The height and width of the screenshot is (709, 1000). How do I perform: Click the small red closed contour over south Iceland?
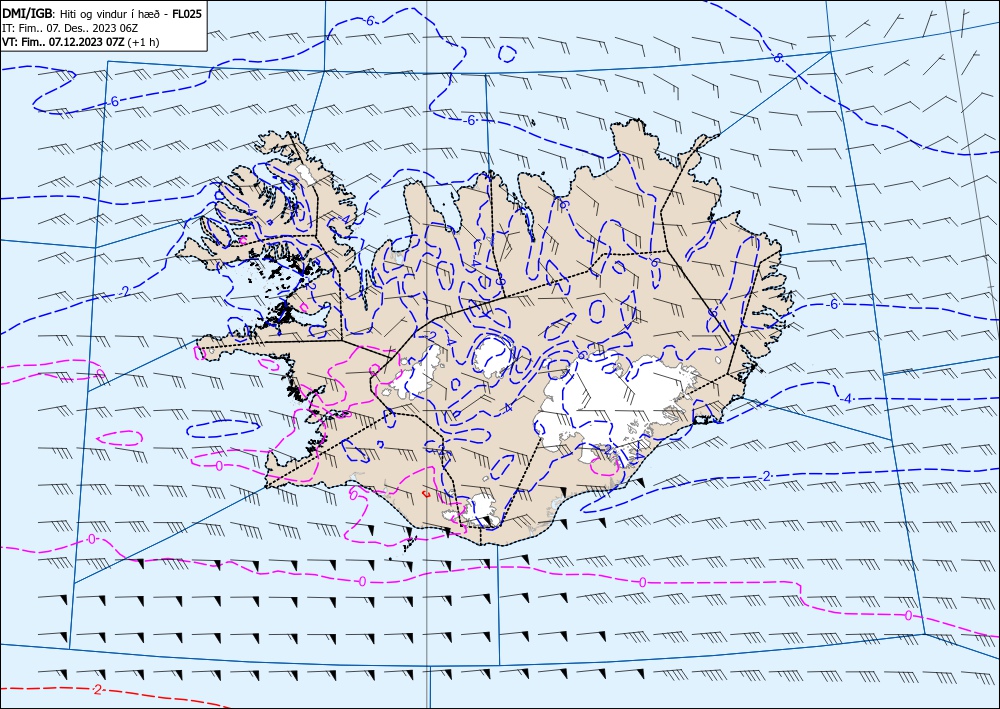click(x=427, y=493)
